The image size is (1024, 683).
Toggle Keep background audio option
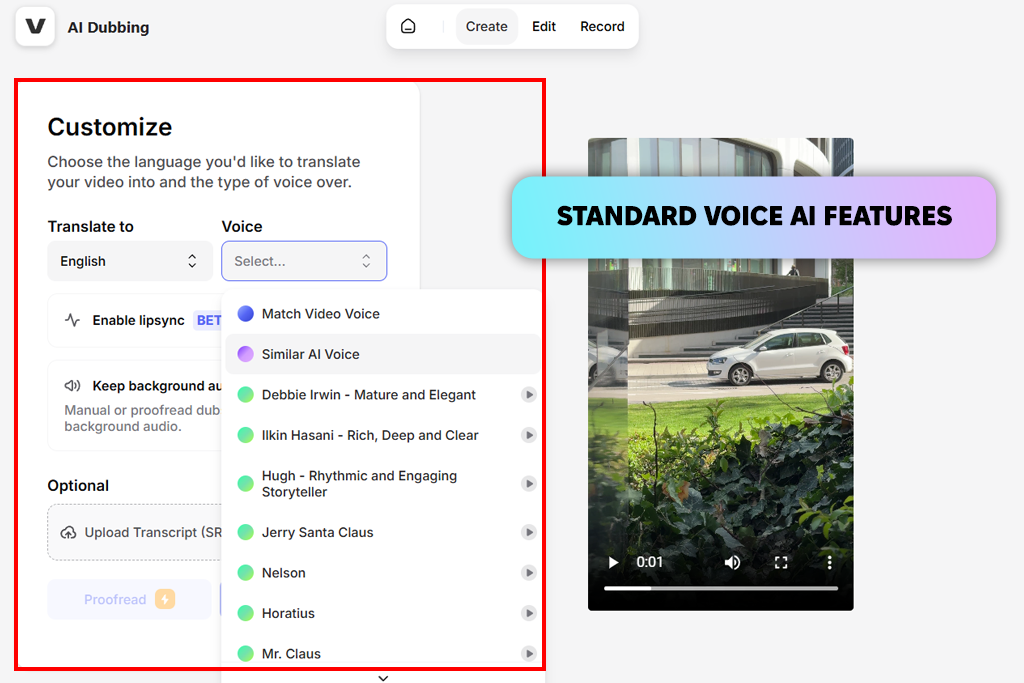click(x=135, y=405)
